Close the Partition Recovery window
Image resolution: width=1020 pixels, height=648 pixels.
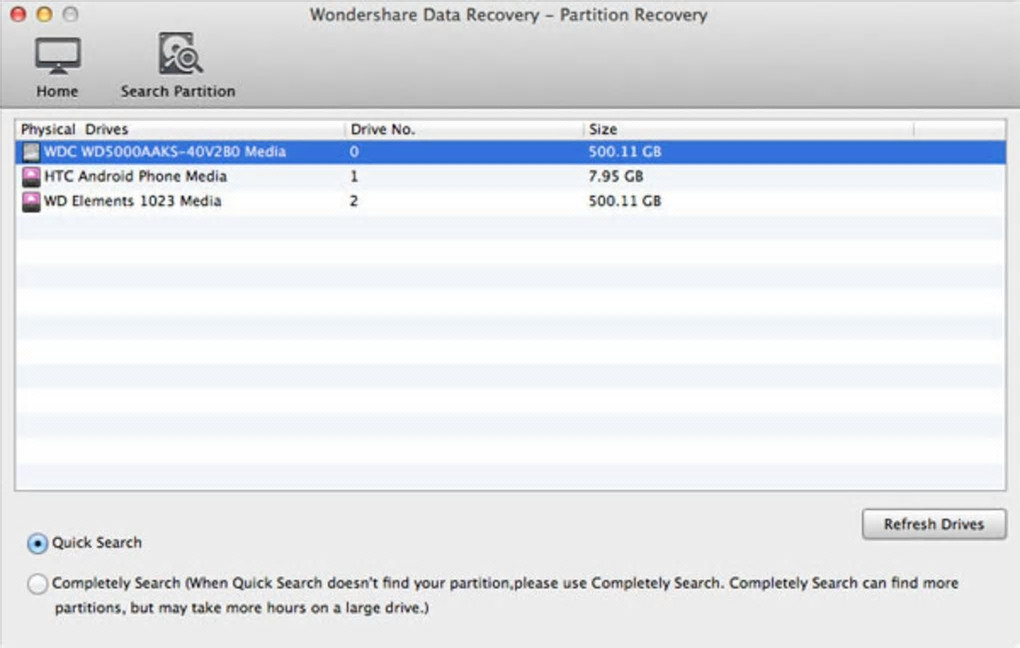(18, 15)
